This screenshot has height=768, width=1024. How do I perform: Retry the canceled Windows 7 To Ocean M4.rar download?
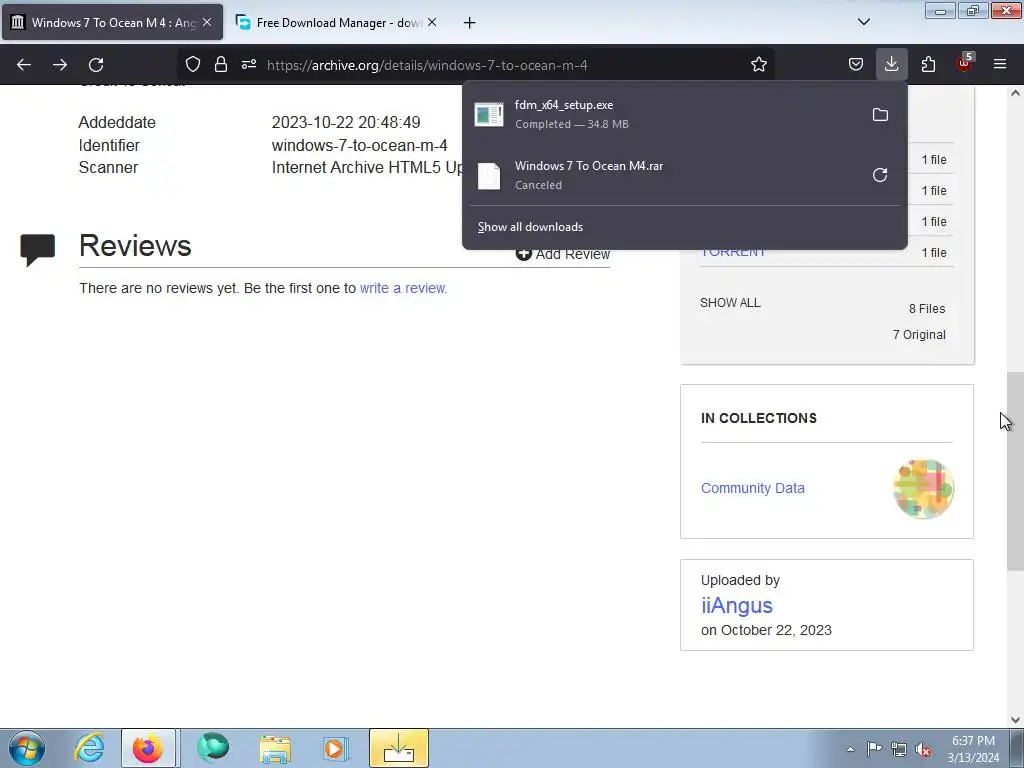tap(880, 175)
